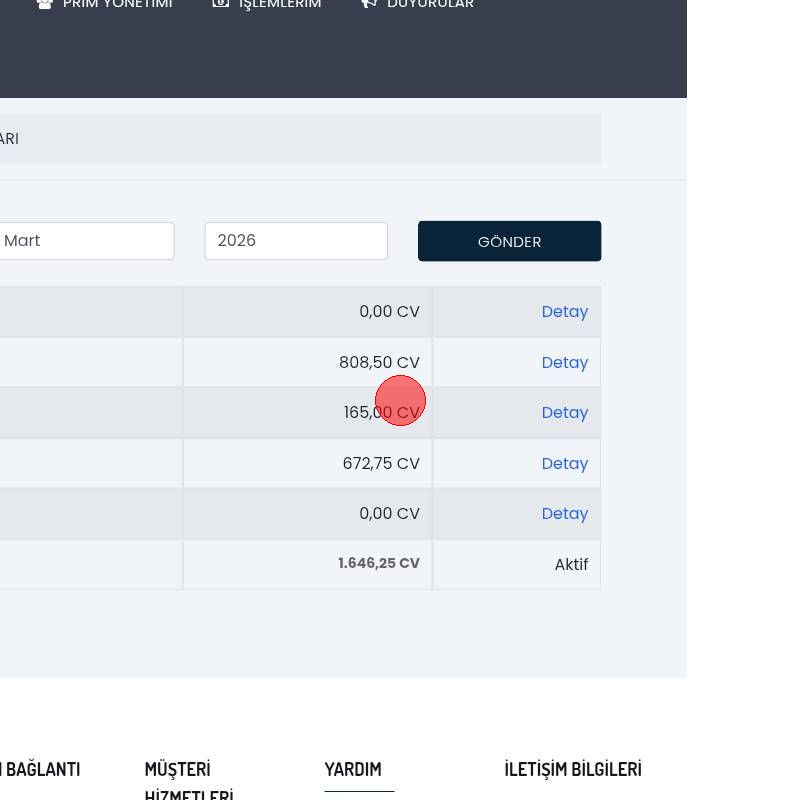Click the 808,50 CV value cell
This screenshot has width=800, height=800.
click(x=379, y=363)
